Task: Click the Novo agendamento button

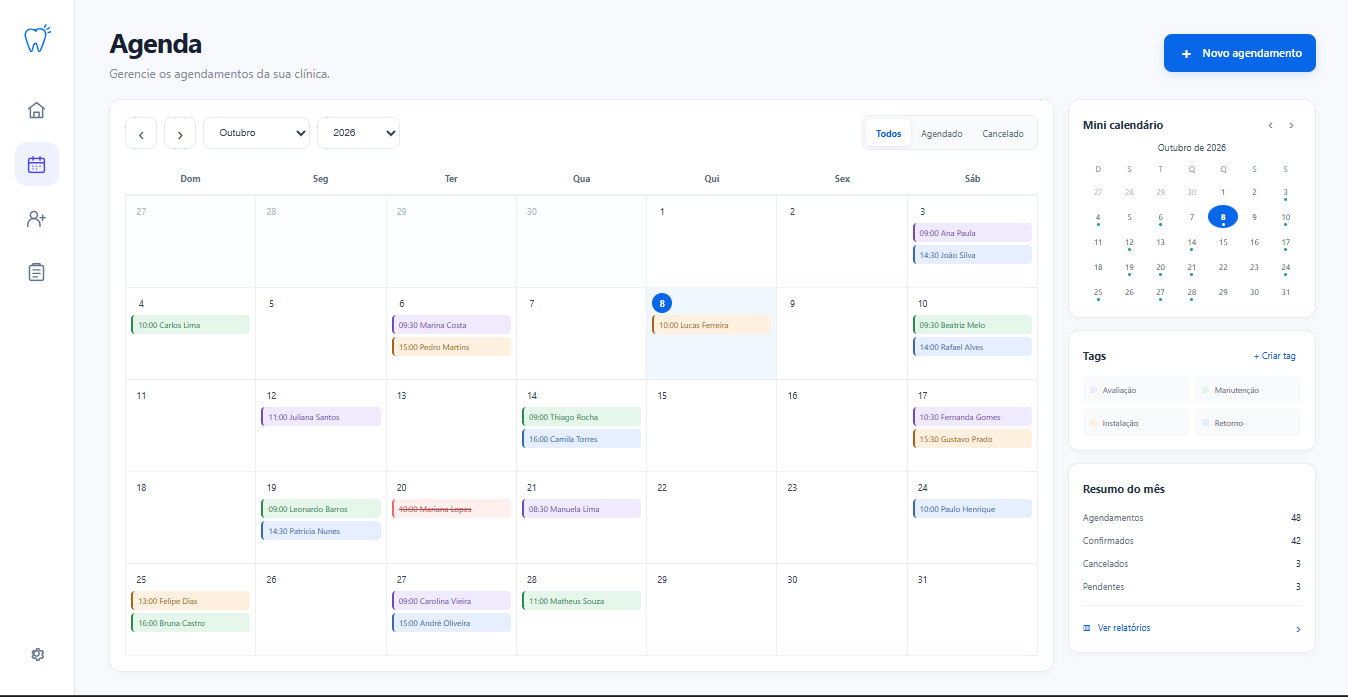Action: [x=1240, y=53]
